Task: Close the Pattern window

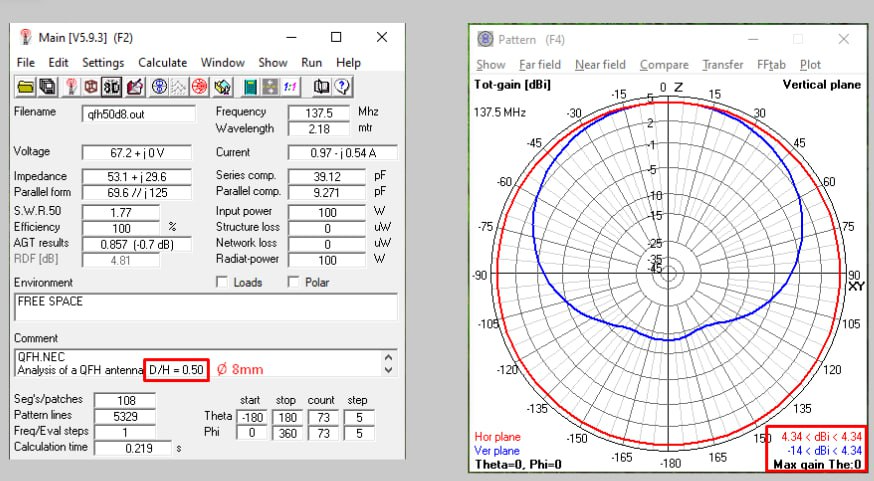Action: [x=844, y=40]
